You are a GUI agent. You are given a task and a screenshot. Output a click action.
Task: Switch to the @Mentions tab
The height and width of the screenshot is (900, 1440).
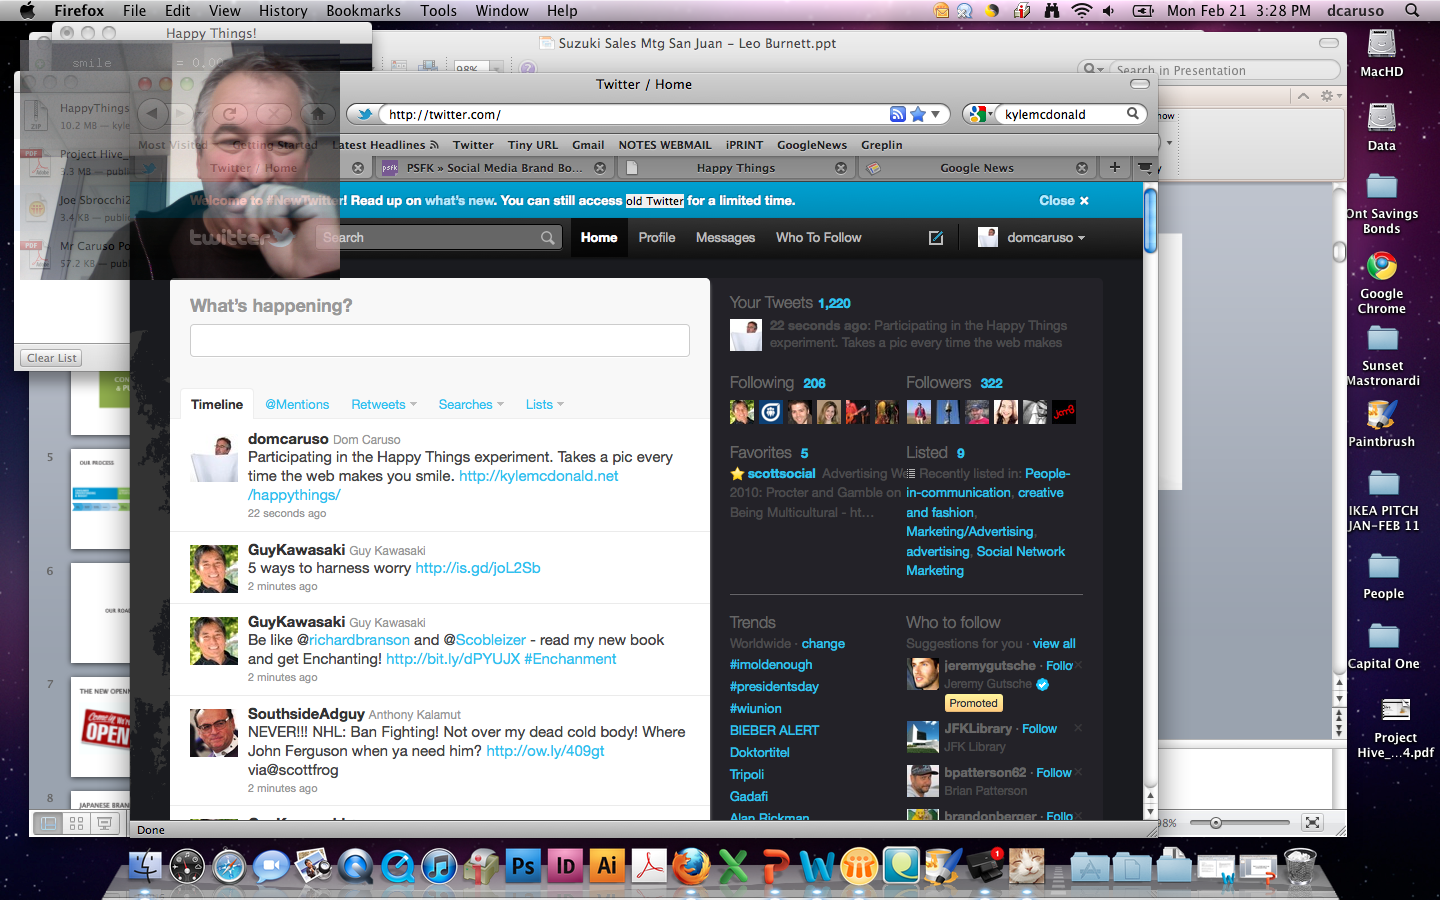[x=297, y=405]
